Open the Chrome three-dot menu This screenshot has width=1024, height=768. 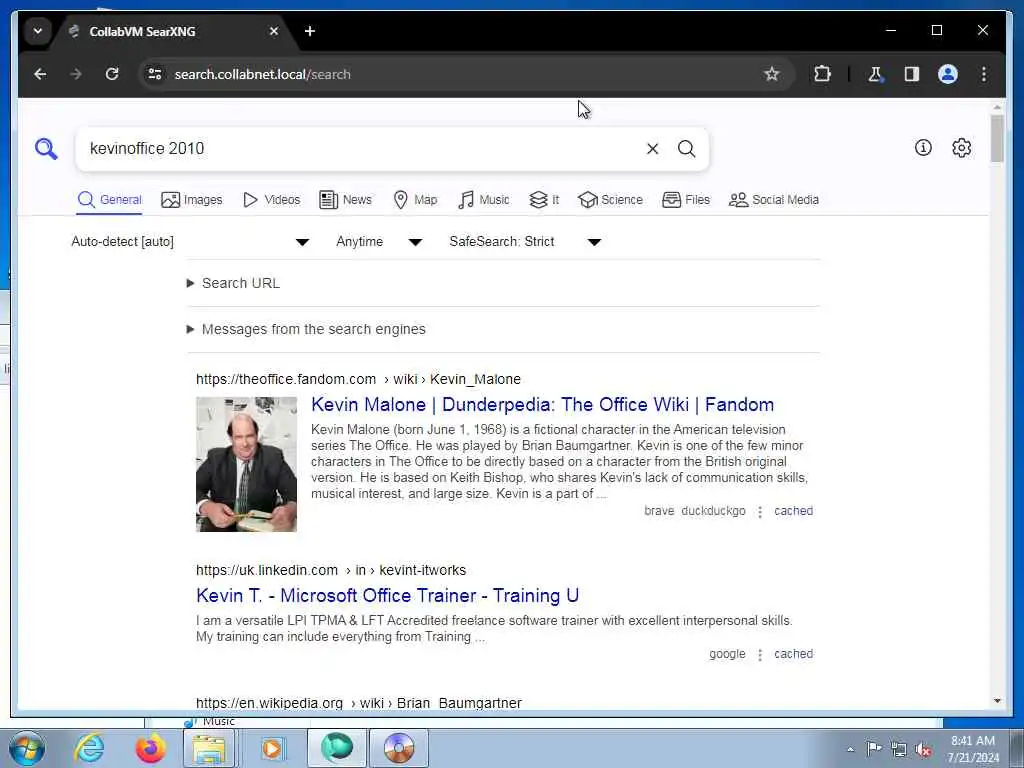coord(984,74)
